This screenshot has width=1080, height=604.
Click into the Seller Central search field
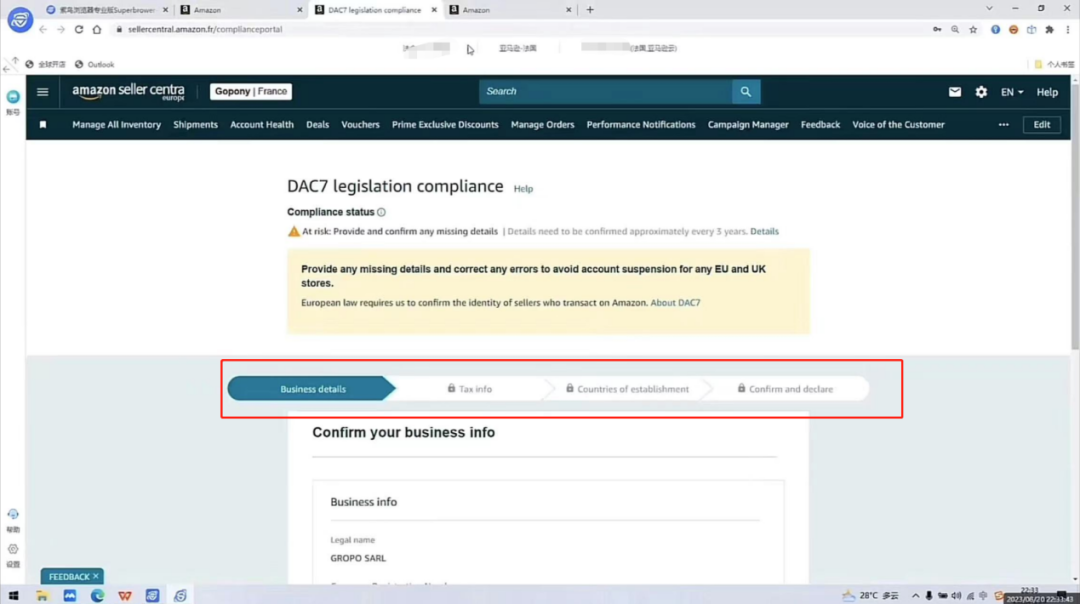606,92
